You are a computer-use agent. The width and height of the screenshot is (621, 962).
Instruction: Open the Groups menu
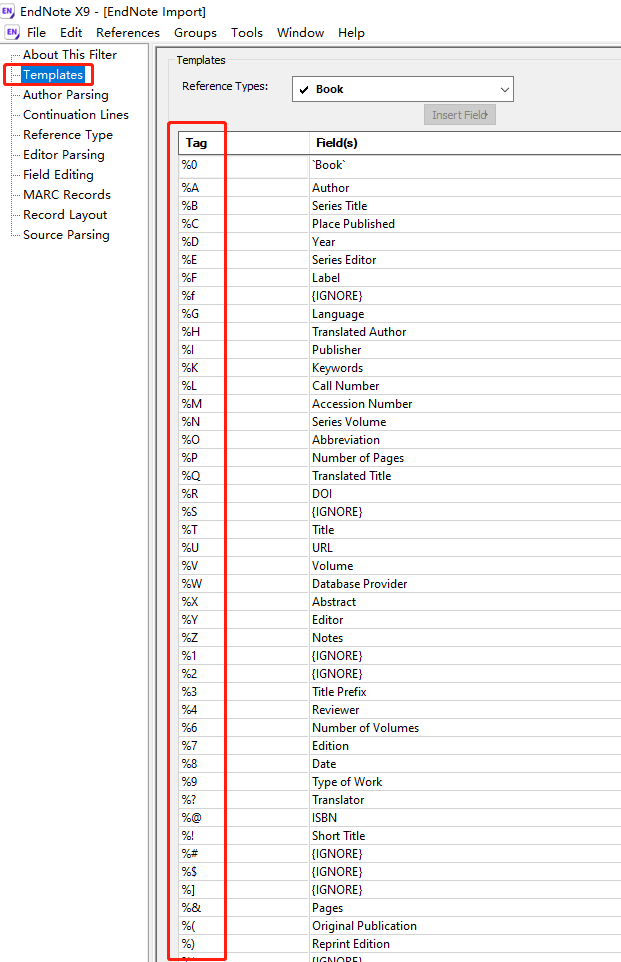coord(195,33)
